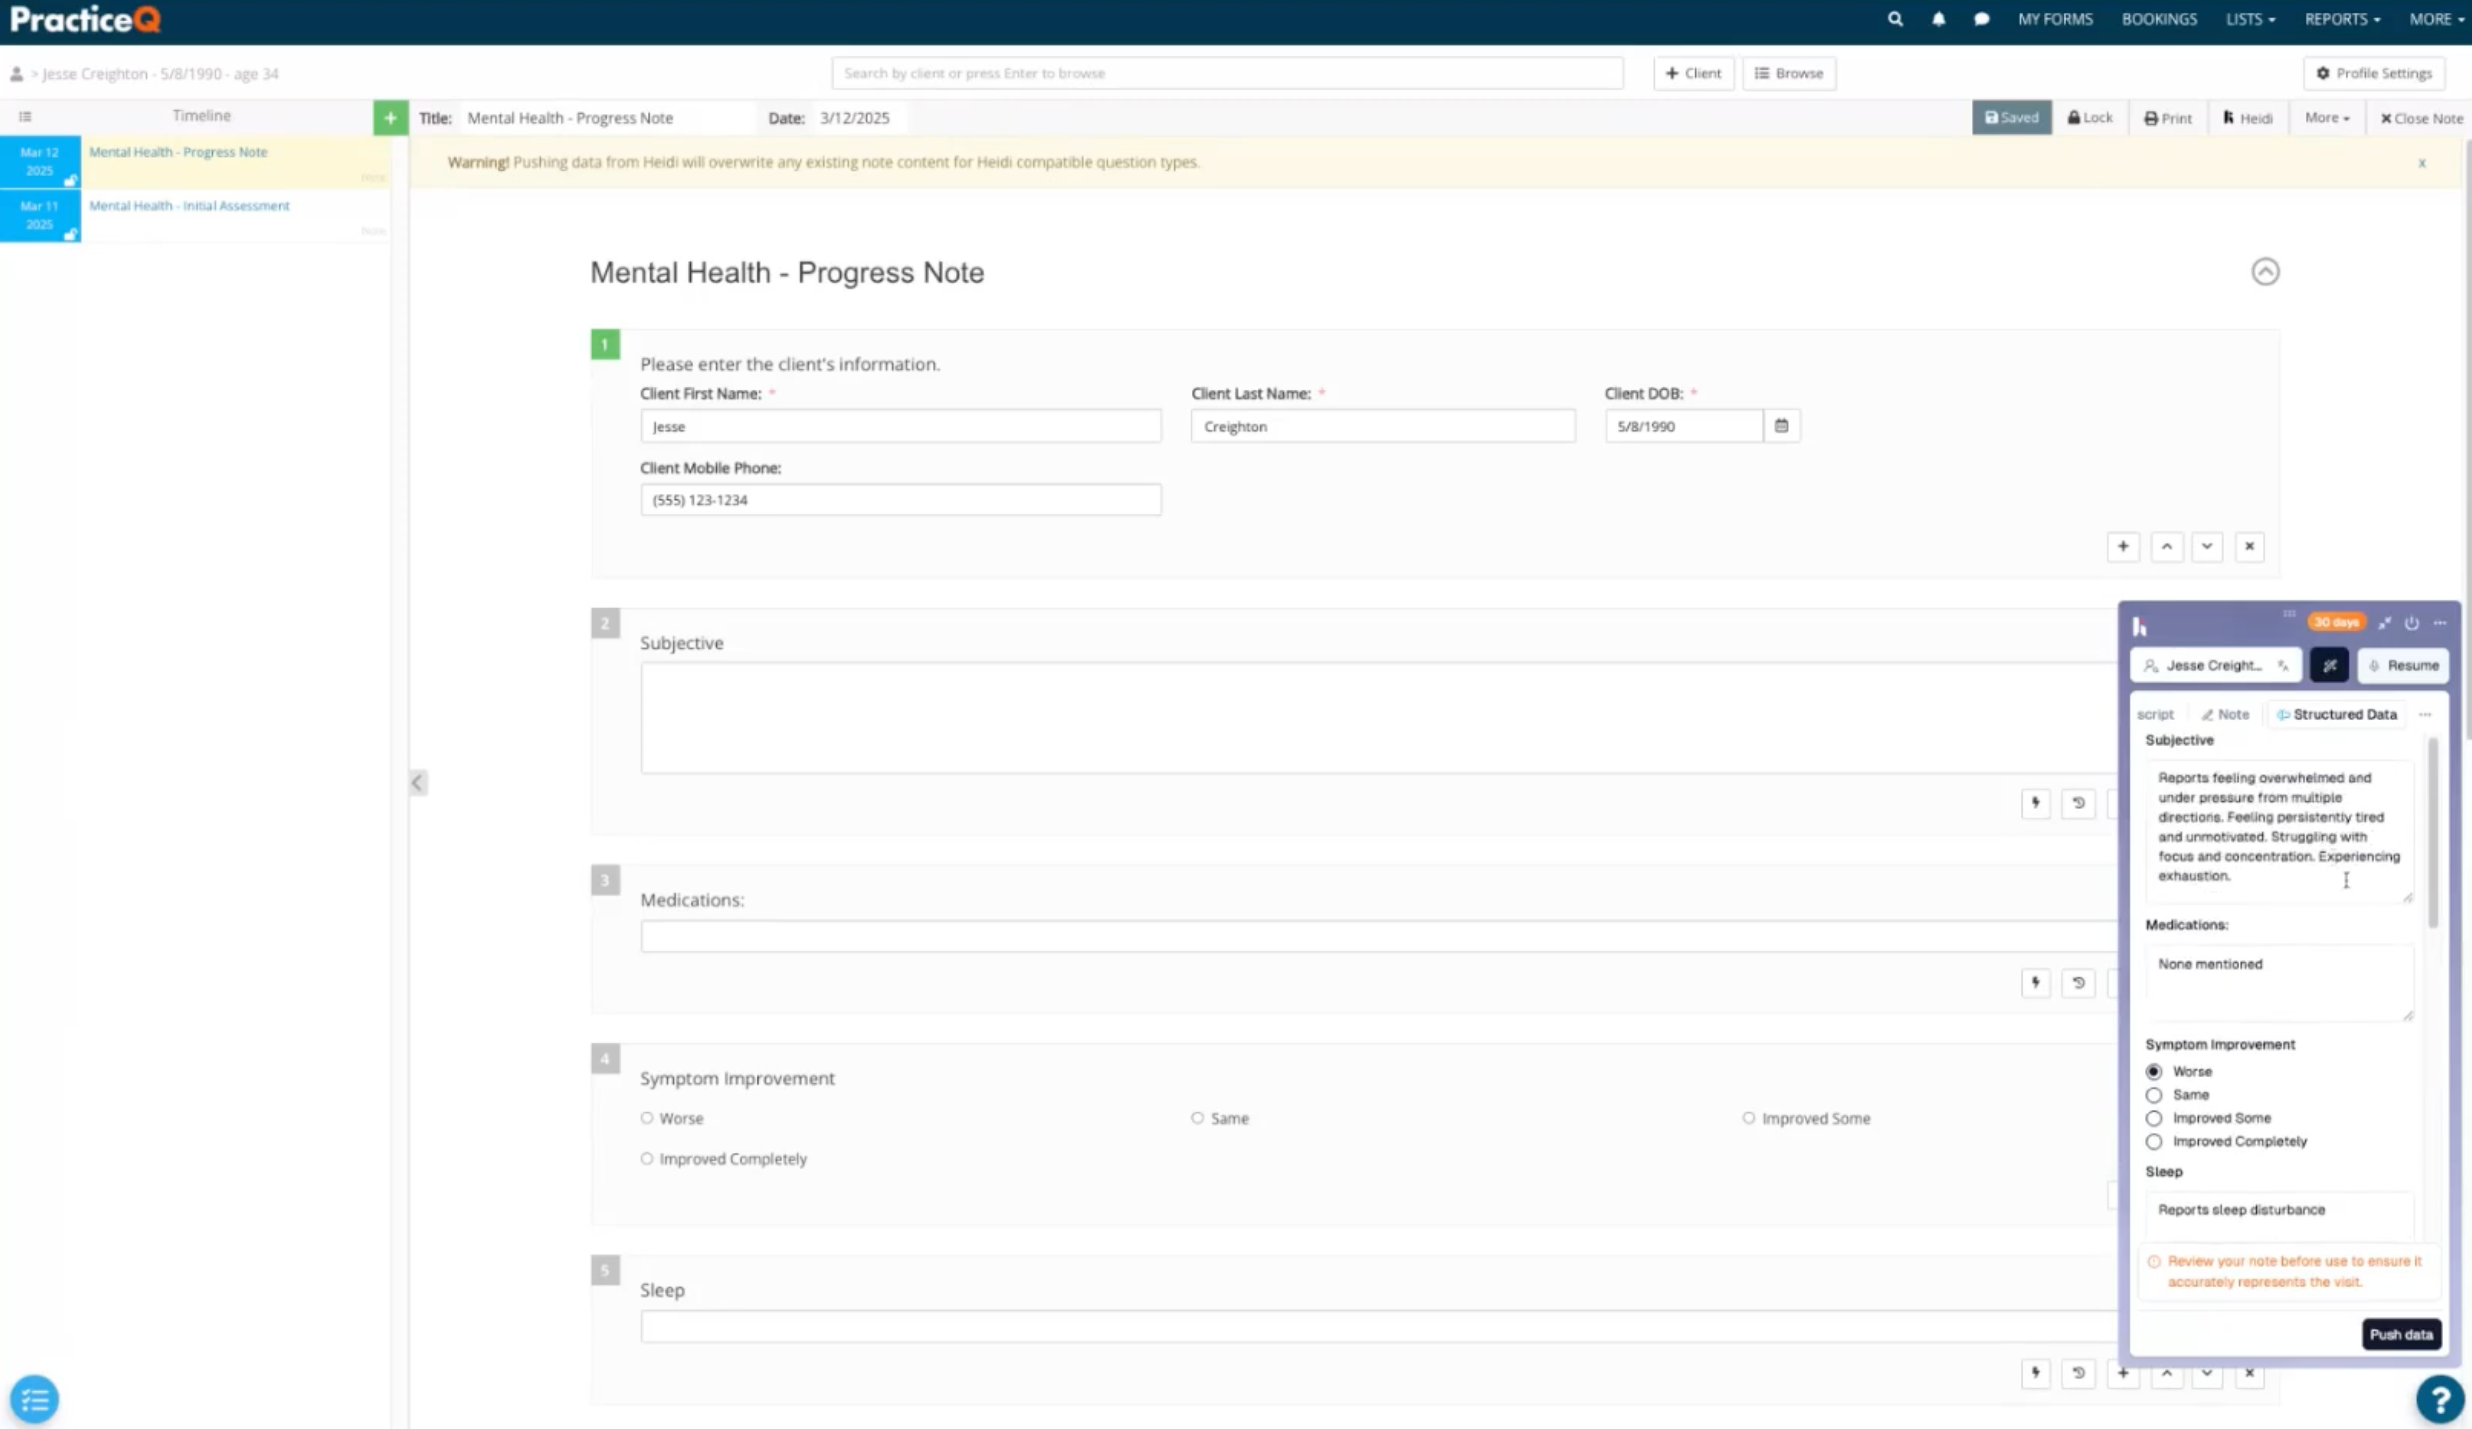The width and height of the screenshot is (2472, 1429).
Task: Click the Saved button
Action: click(2010, 117)
